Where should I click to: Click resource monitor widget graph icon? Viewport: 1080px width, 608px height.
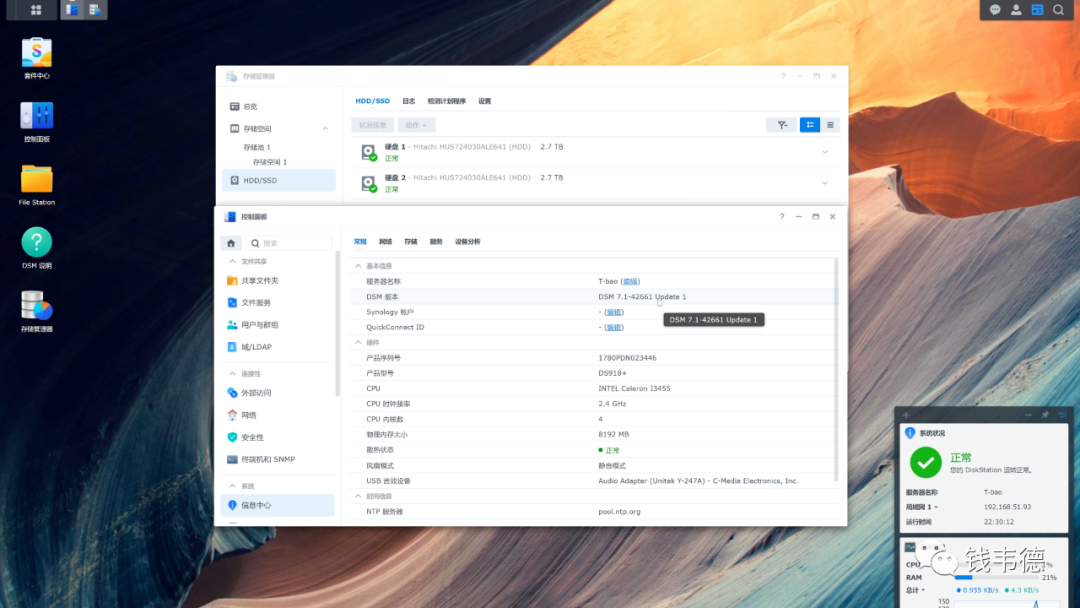(x=910, y=547)
